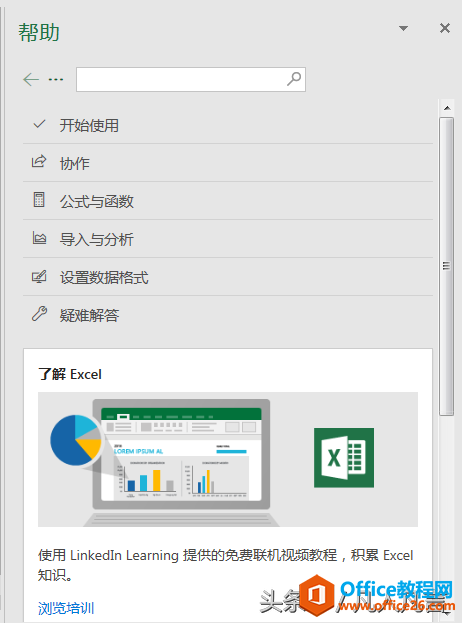The height and width of the screenshot is (623, 462).
Task: Click the vertical scrollbar thumb
Action: click(447, 266)
